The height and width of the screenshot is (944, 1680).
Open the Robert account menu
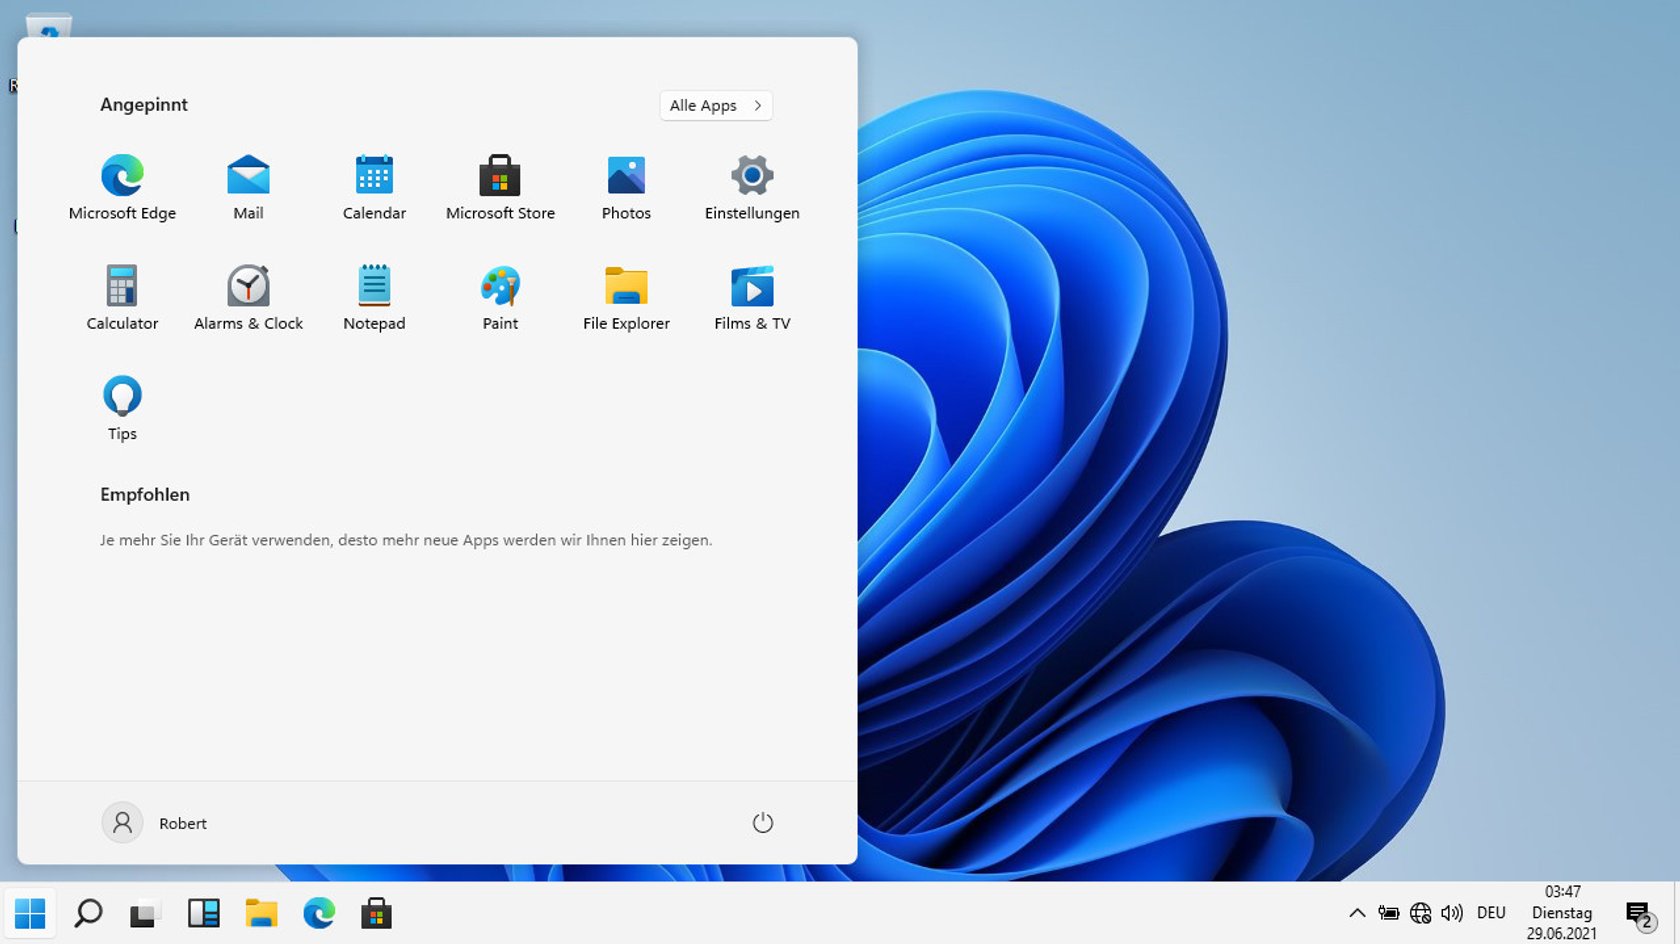point(155,822)
